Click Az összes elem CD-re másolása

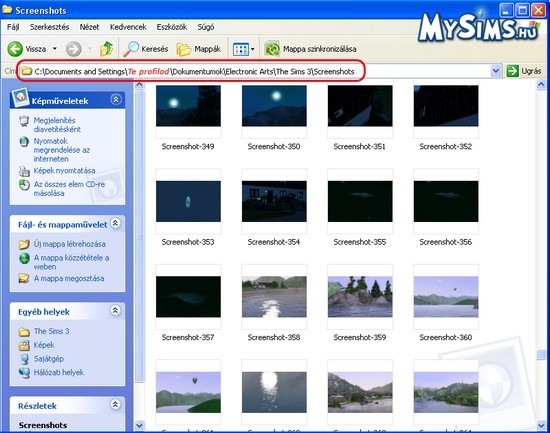[69, 188]
